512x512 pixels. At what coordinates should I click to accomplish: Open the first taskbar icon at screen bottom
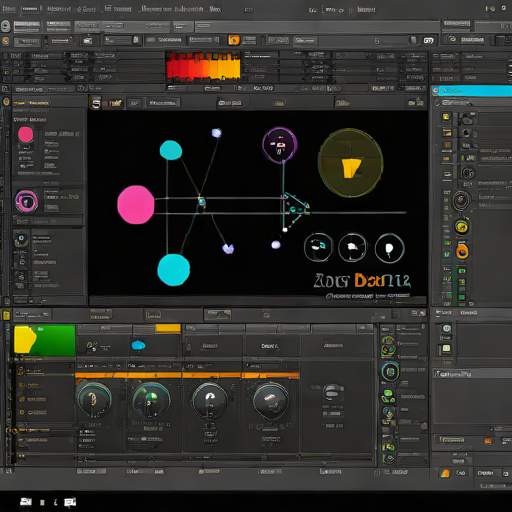(x=26, y=502)
